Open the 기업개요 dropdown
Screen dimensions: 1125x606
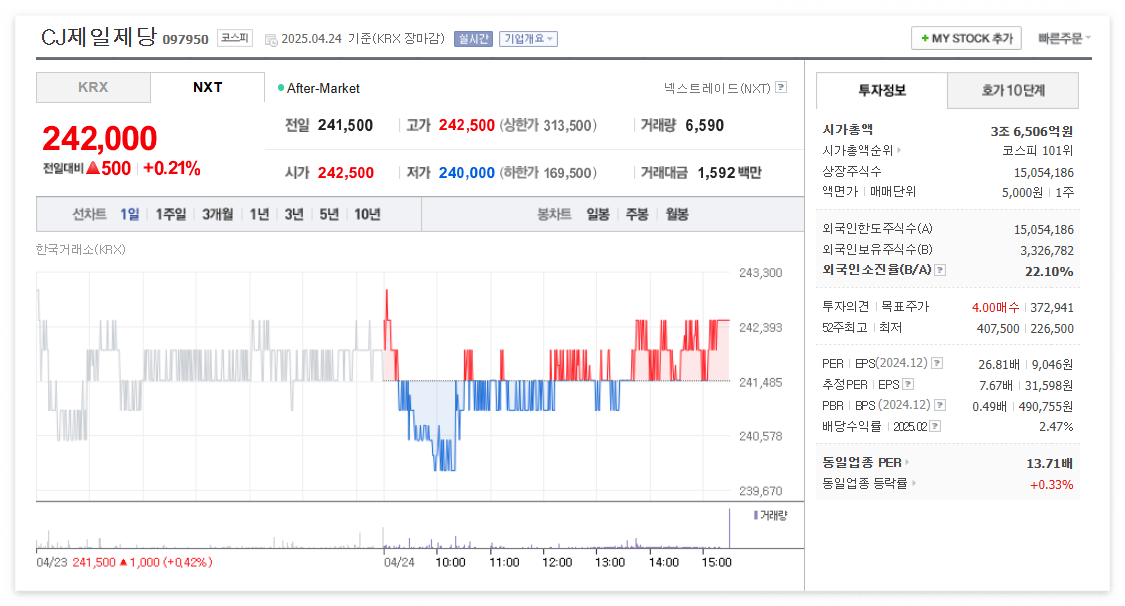pos(528,38)
